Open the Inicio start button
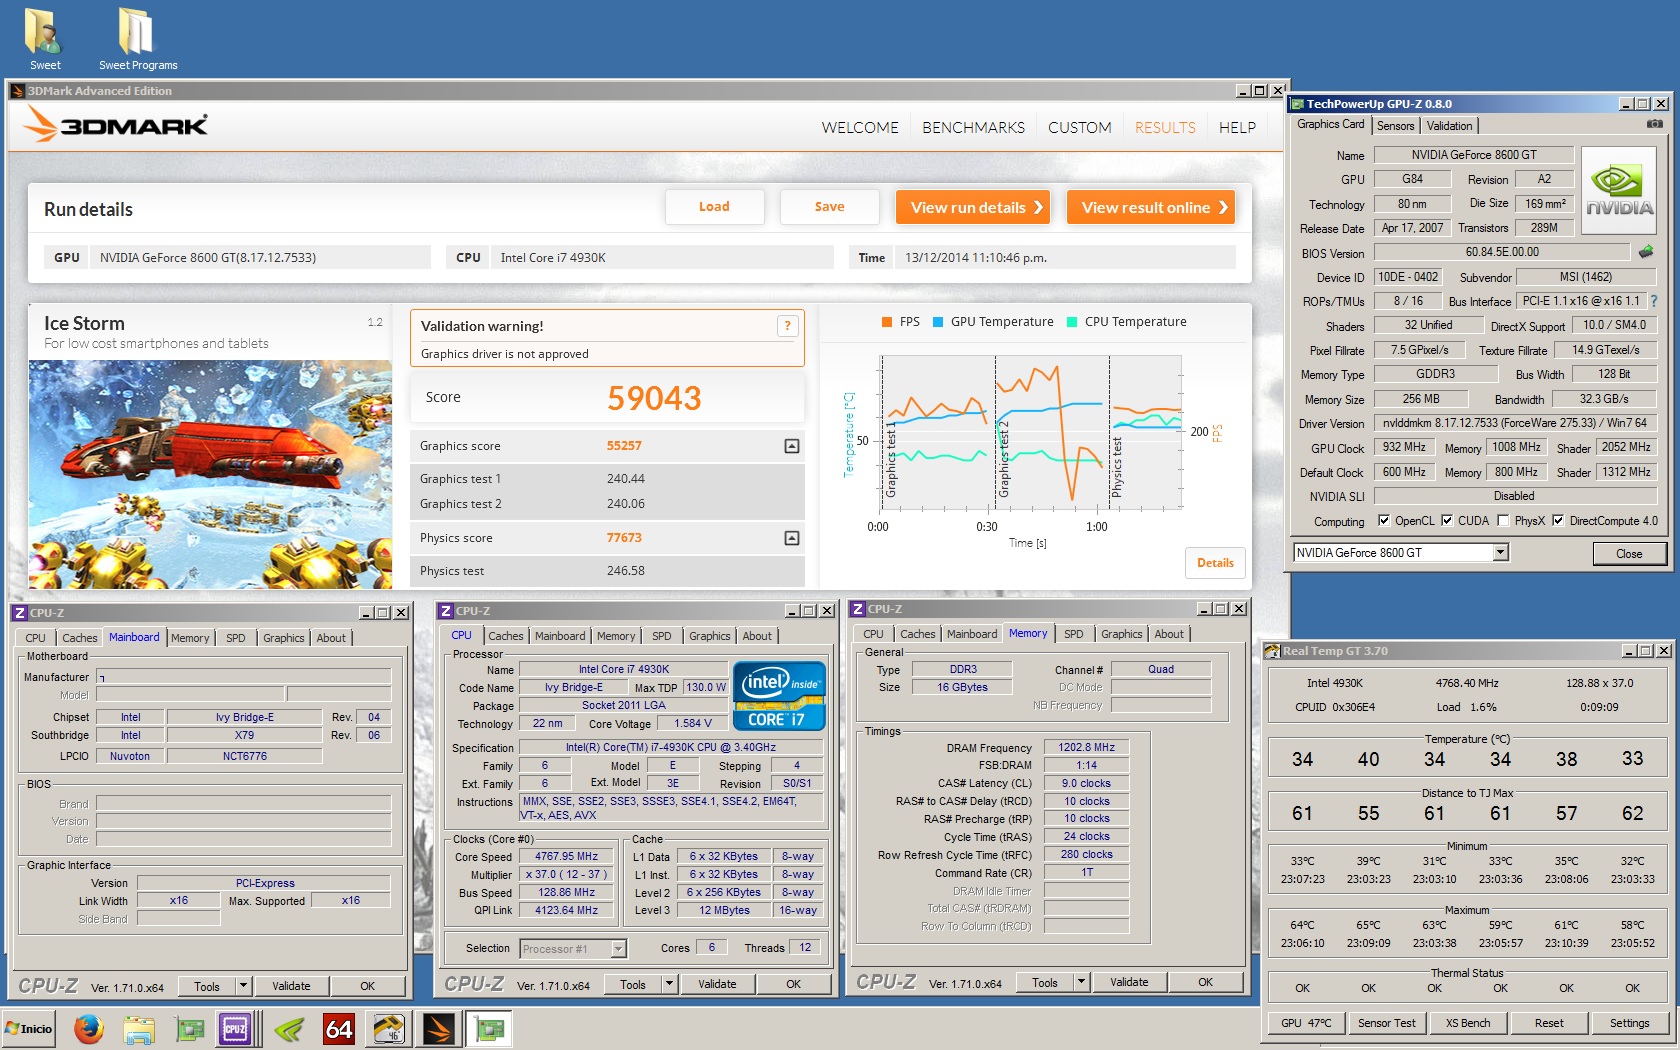This screenshot has height=1050, width=1680. (x=29, y=1028)
